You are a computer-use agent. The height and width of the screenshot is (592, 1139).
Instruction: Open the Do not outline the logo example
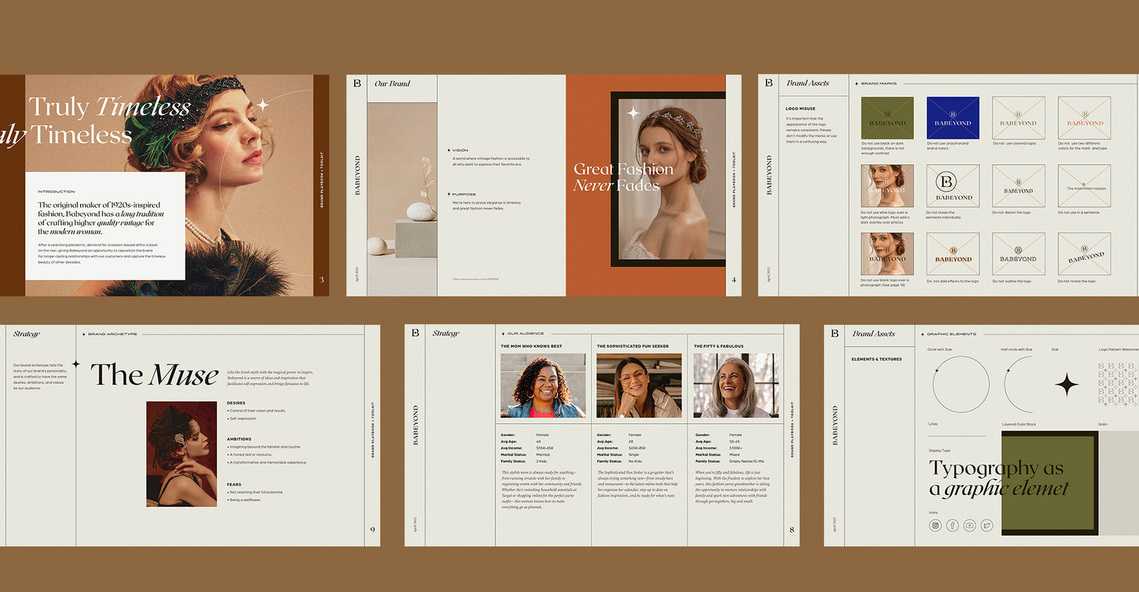[1018, 254]
